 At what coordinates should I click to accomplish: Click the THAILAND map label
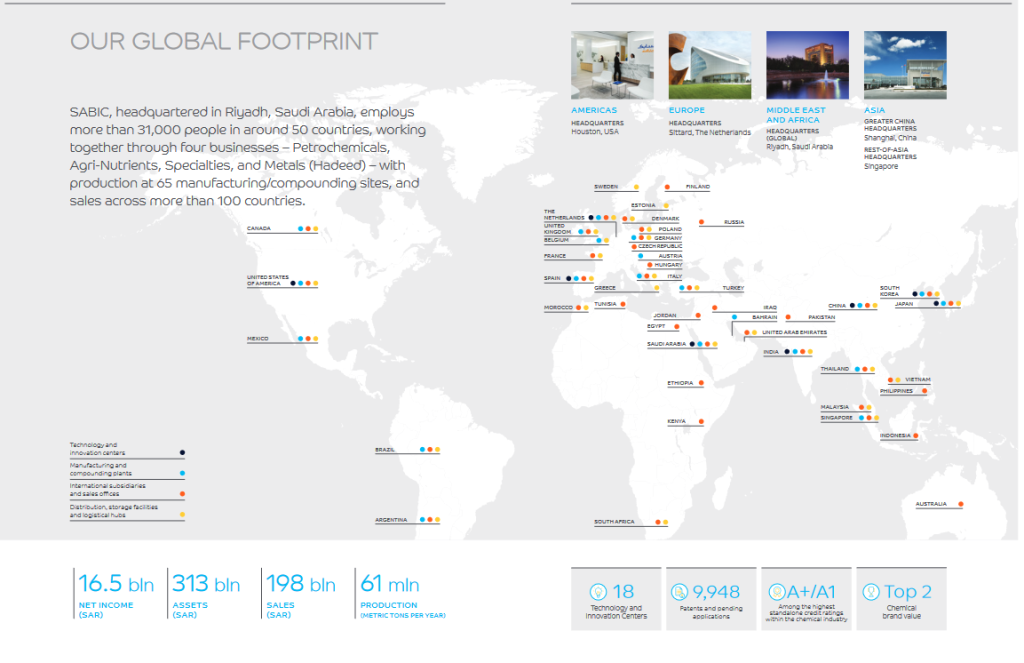[x=835, y=369]
